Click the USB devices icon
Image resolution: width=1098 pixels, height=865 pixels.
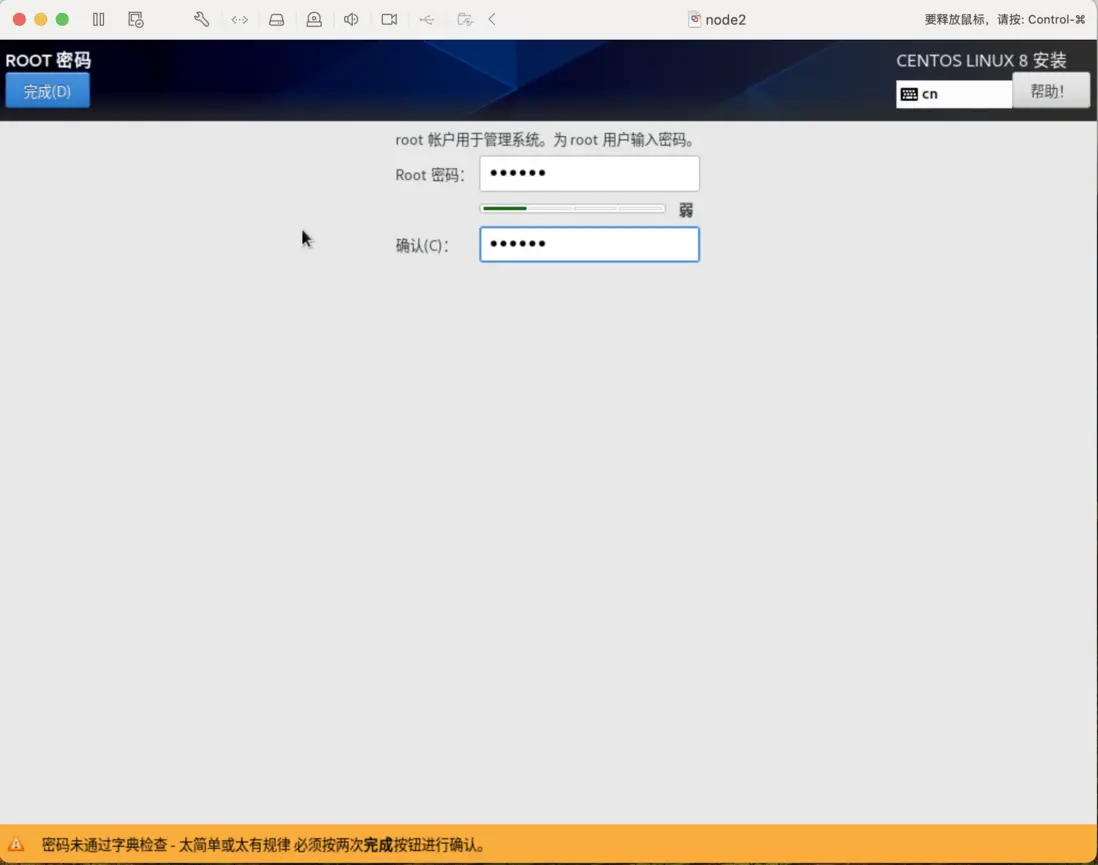coord(426,20)
